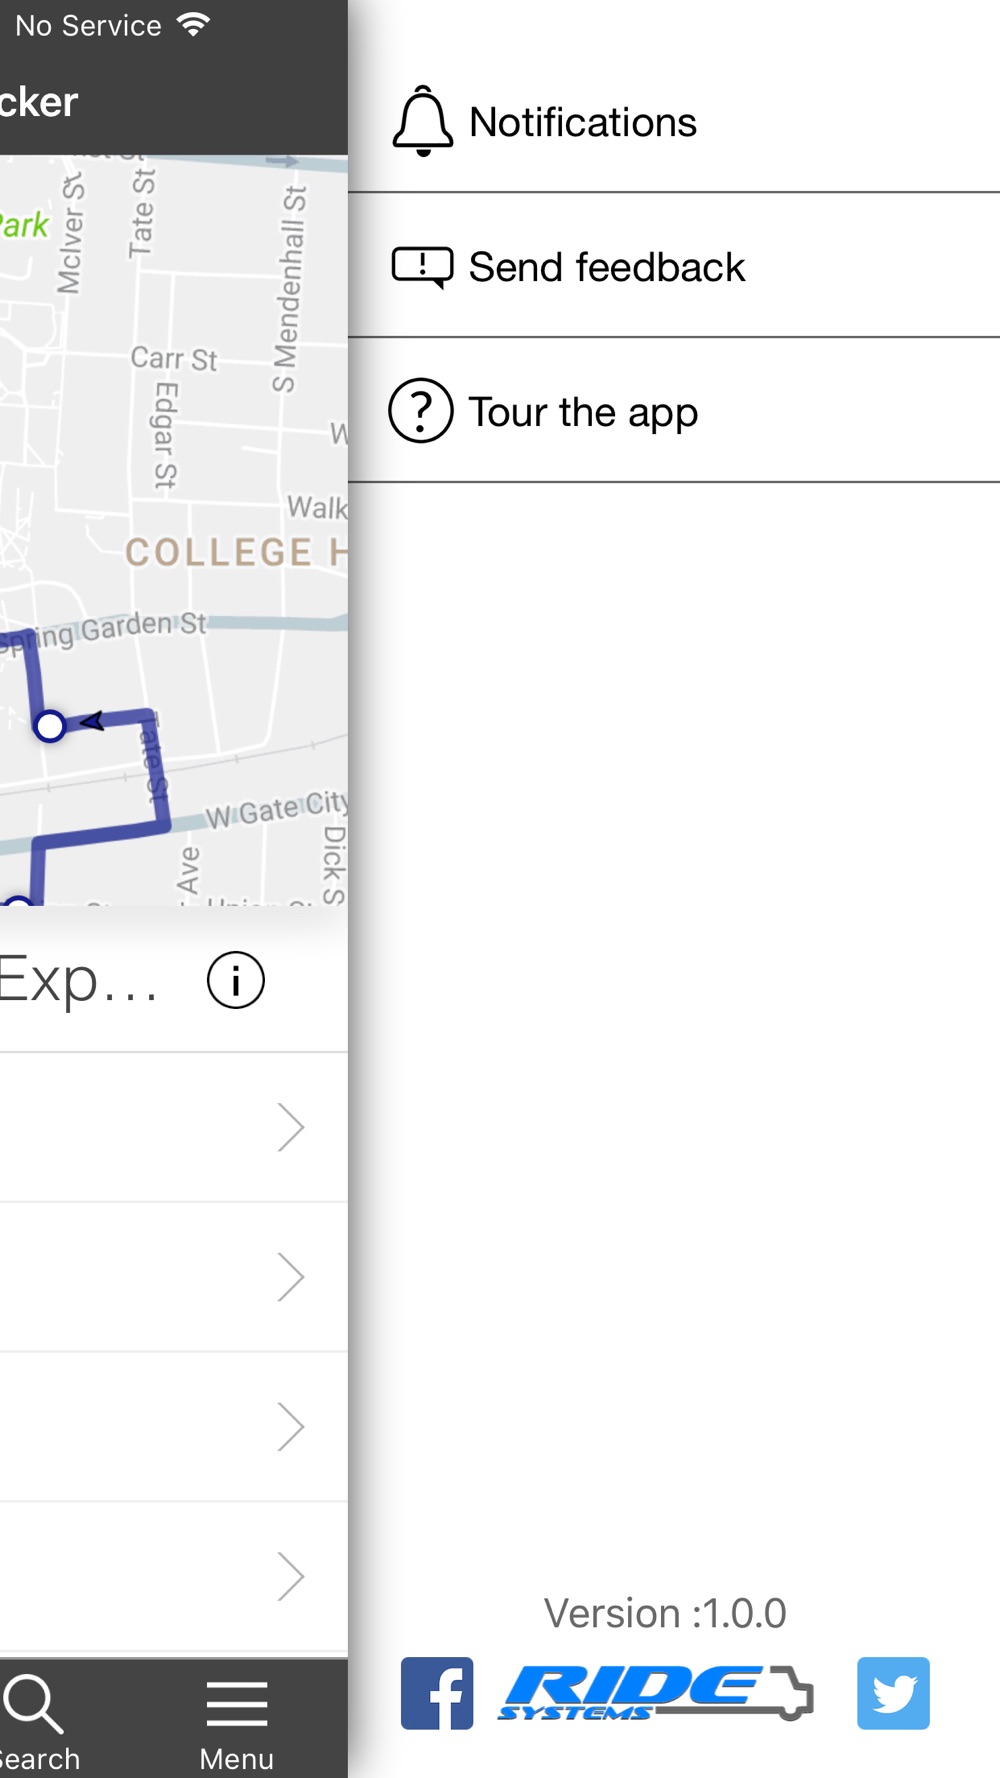Open the Facebook page icon
Image resolution: width=1000 pixels, height=1778 pixels.
[437, 1693]
